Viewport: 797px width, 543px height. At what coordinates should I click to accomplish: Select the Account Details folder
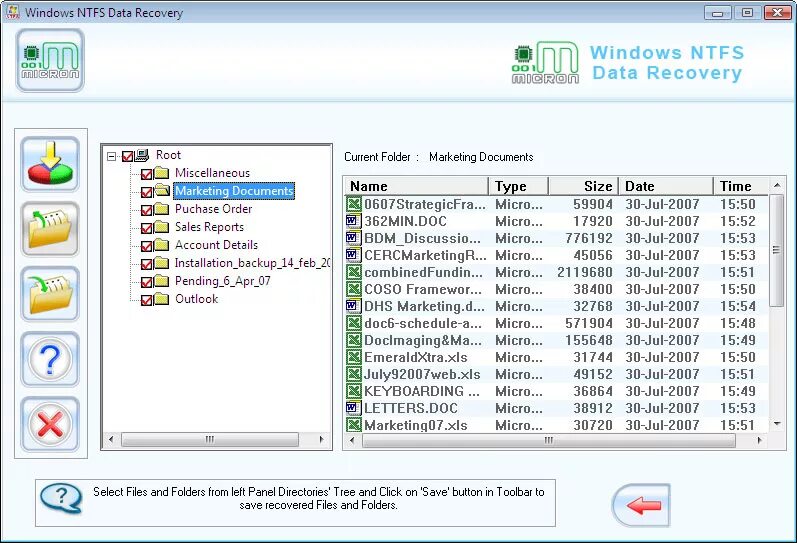217,245
